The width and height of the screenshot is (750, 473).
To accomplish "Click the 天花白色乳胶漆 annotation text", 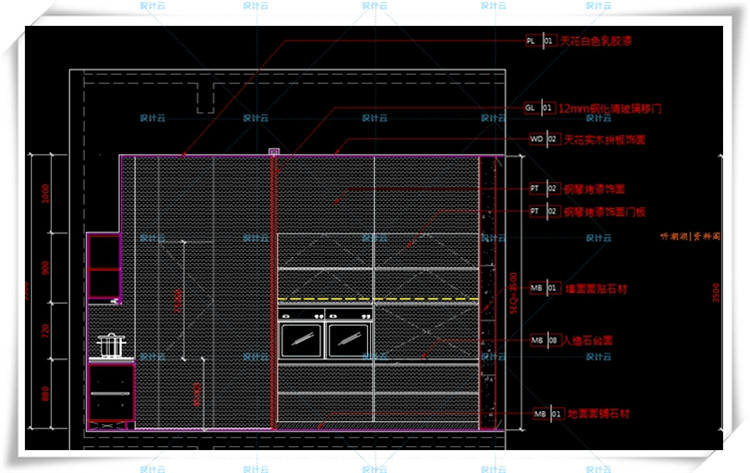I will tap(596, 41).
